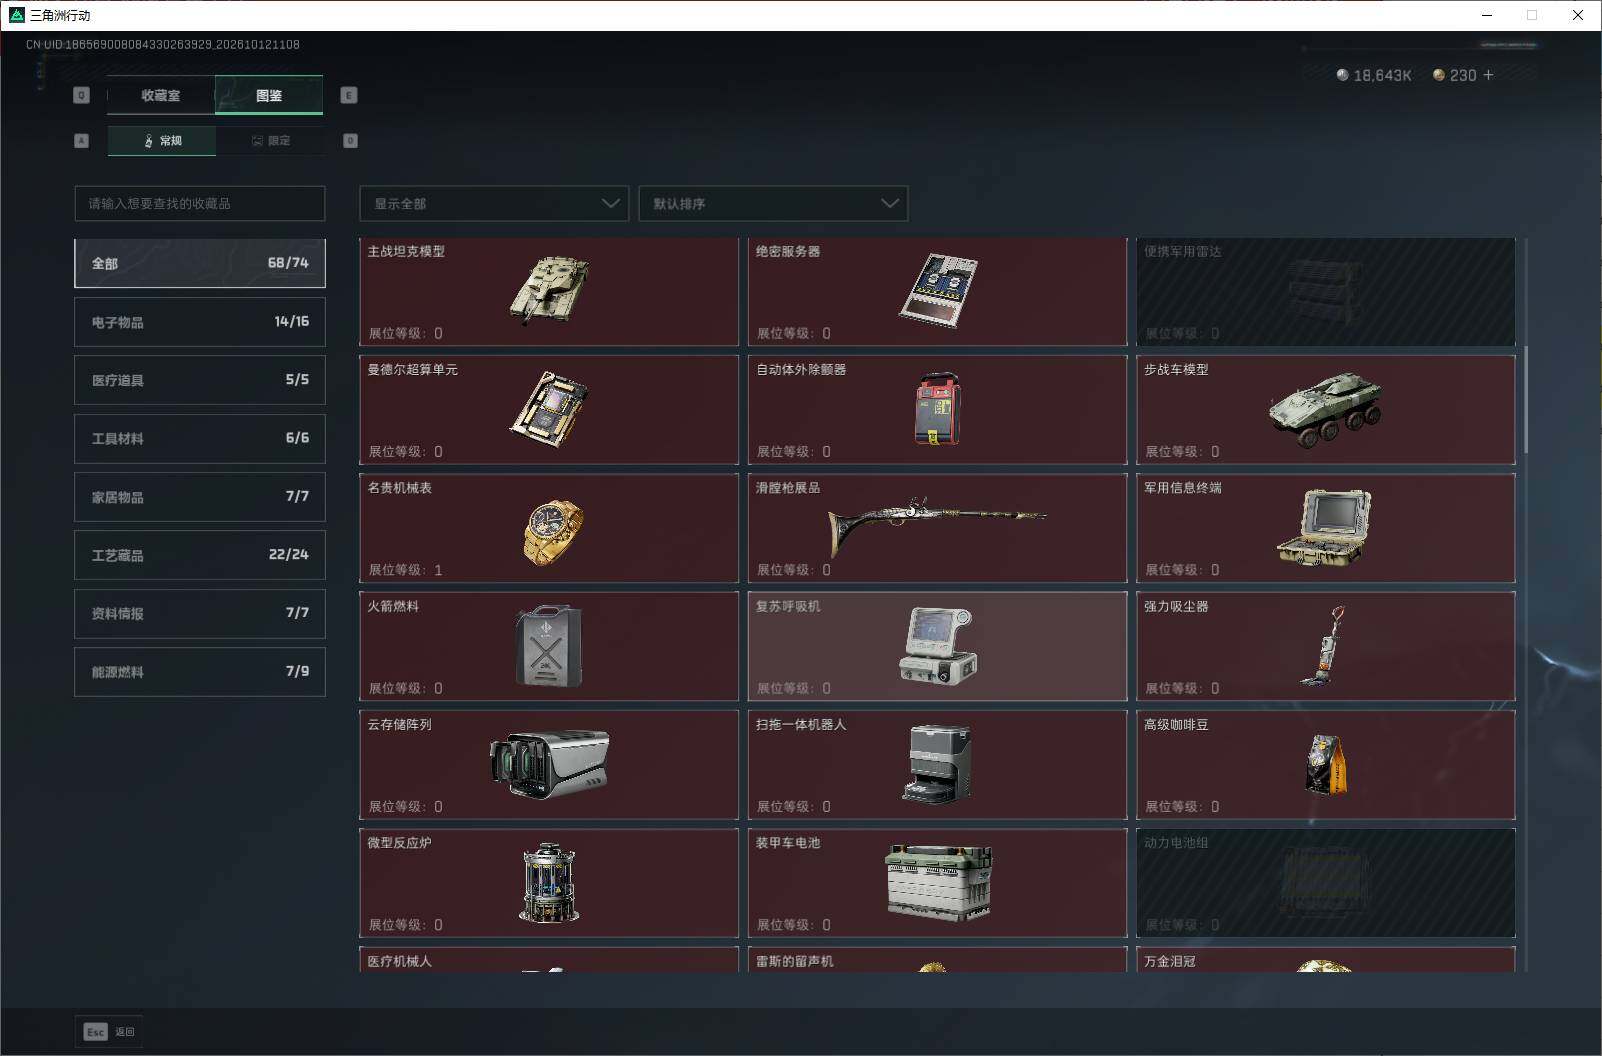
Task: Switch to the 收藏室 tab
Action: 161,95
